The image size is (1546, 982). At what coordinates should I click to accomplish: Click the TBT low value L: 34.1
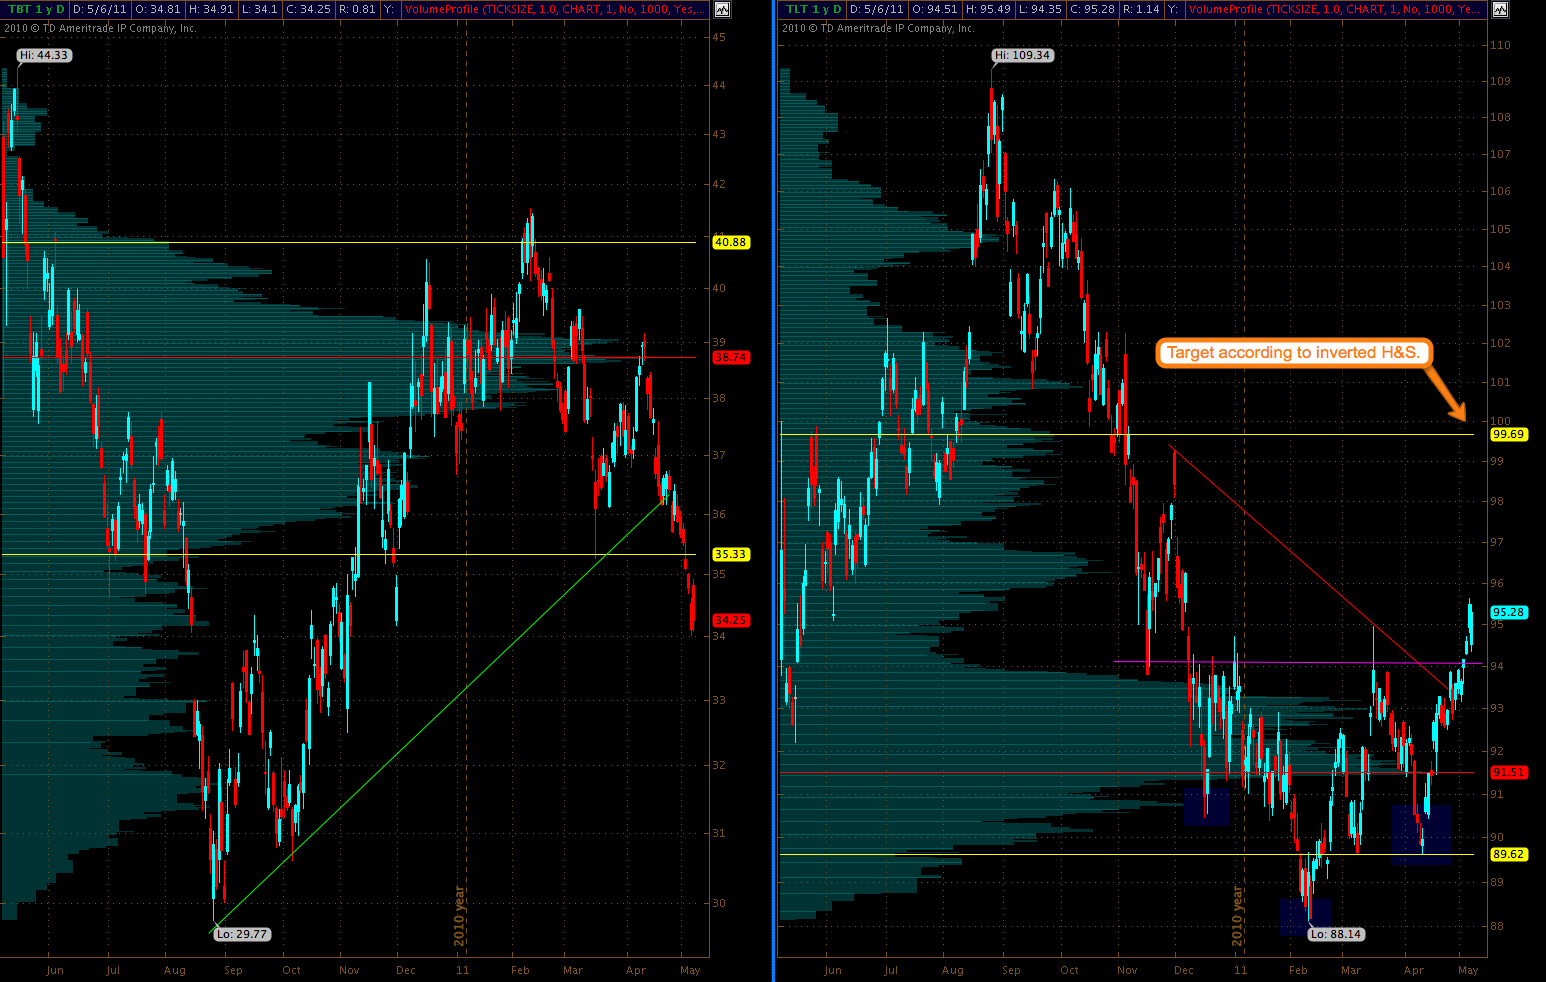(263, 9)
